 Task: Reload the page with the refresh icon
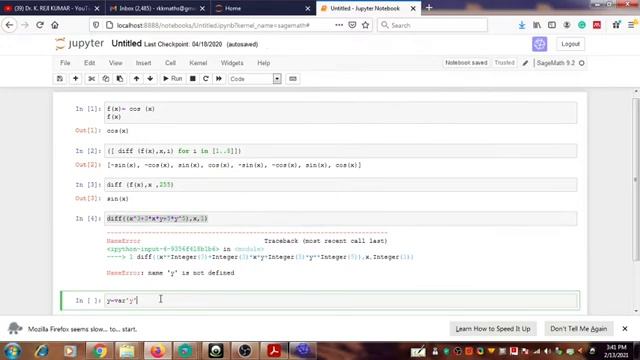40,25
